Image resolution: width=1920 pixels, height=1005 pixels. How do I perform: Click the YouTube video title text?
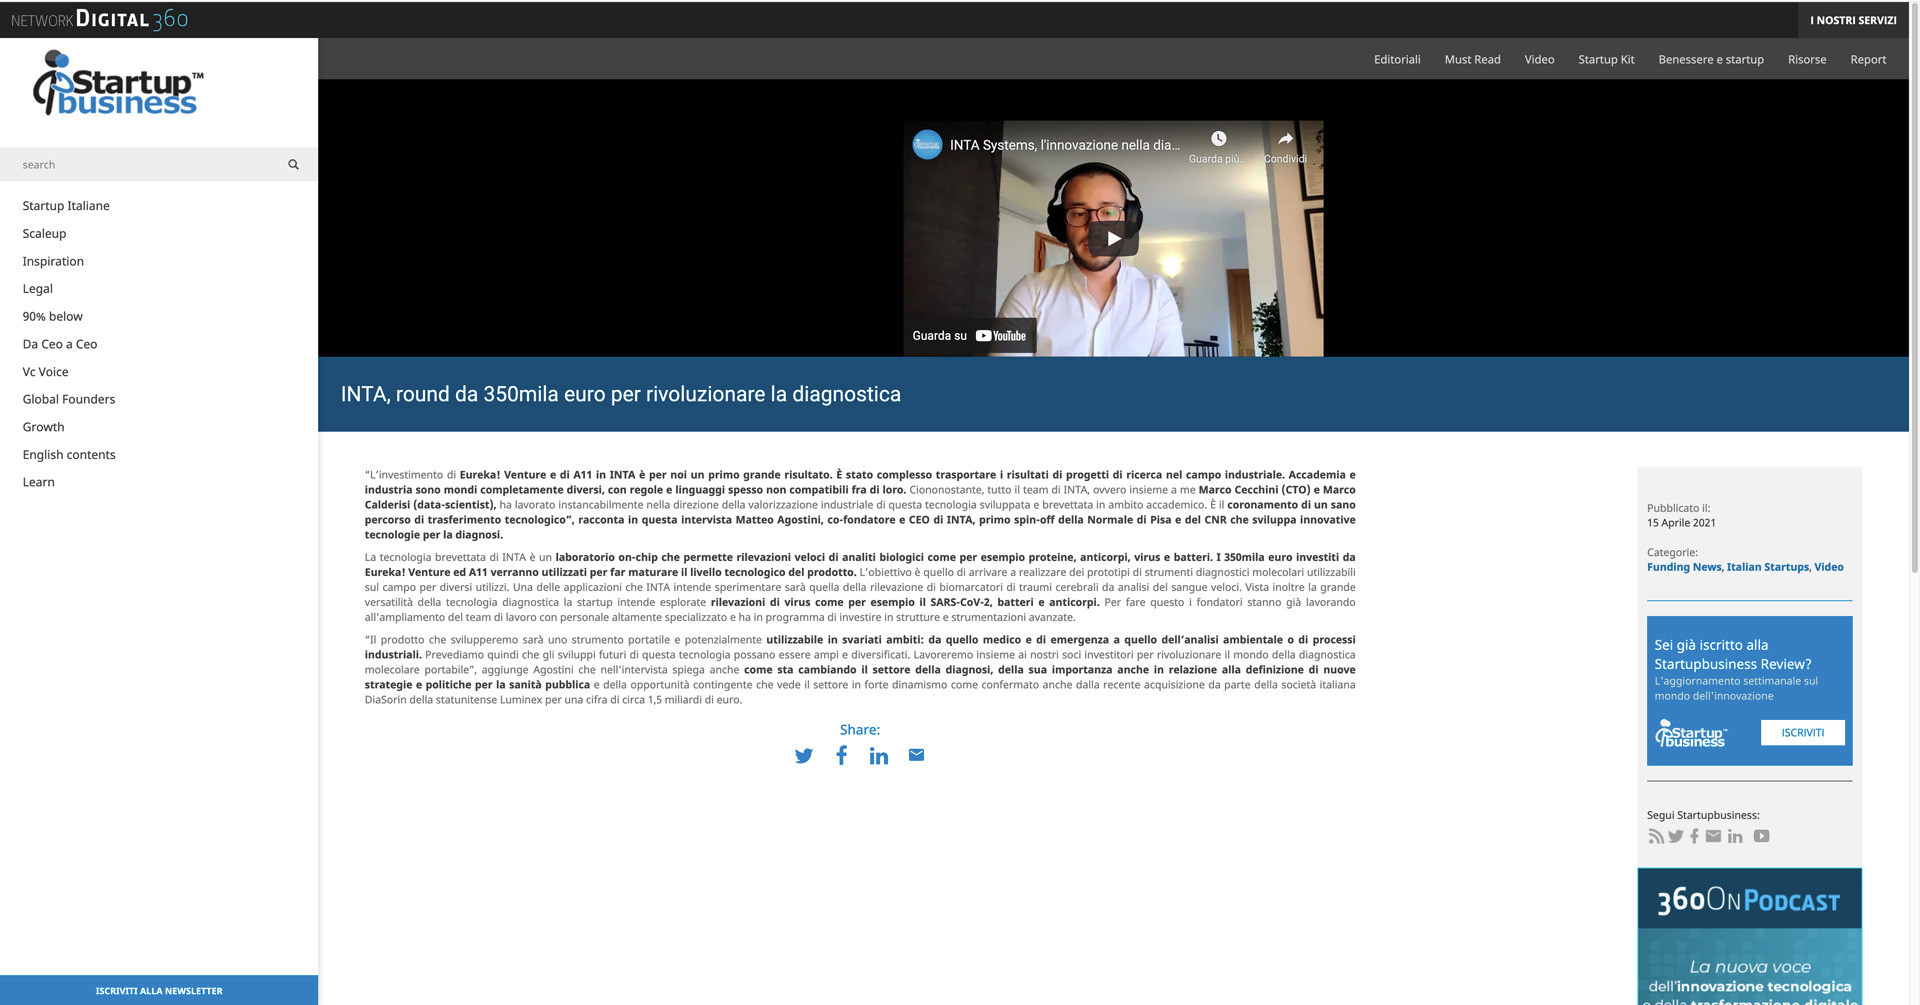[1065, 145]
